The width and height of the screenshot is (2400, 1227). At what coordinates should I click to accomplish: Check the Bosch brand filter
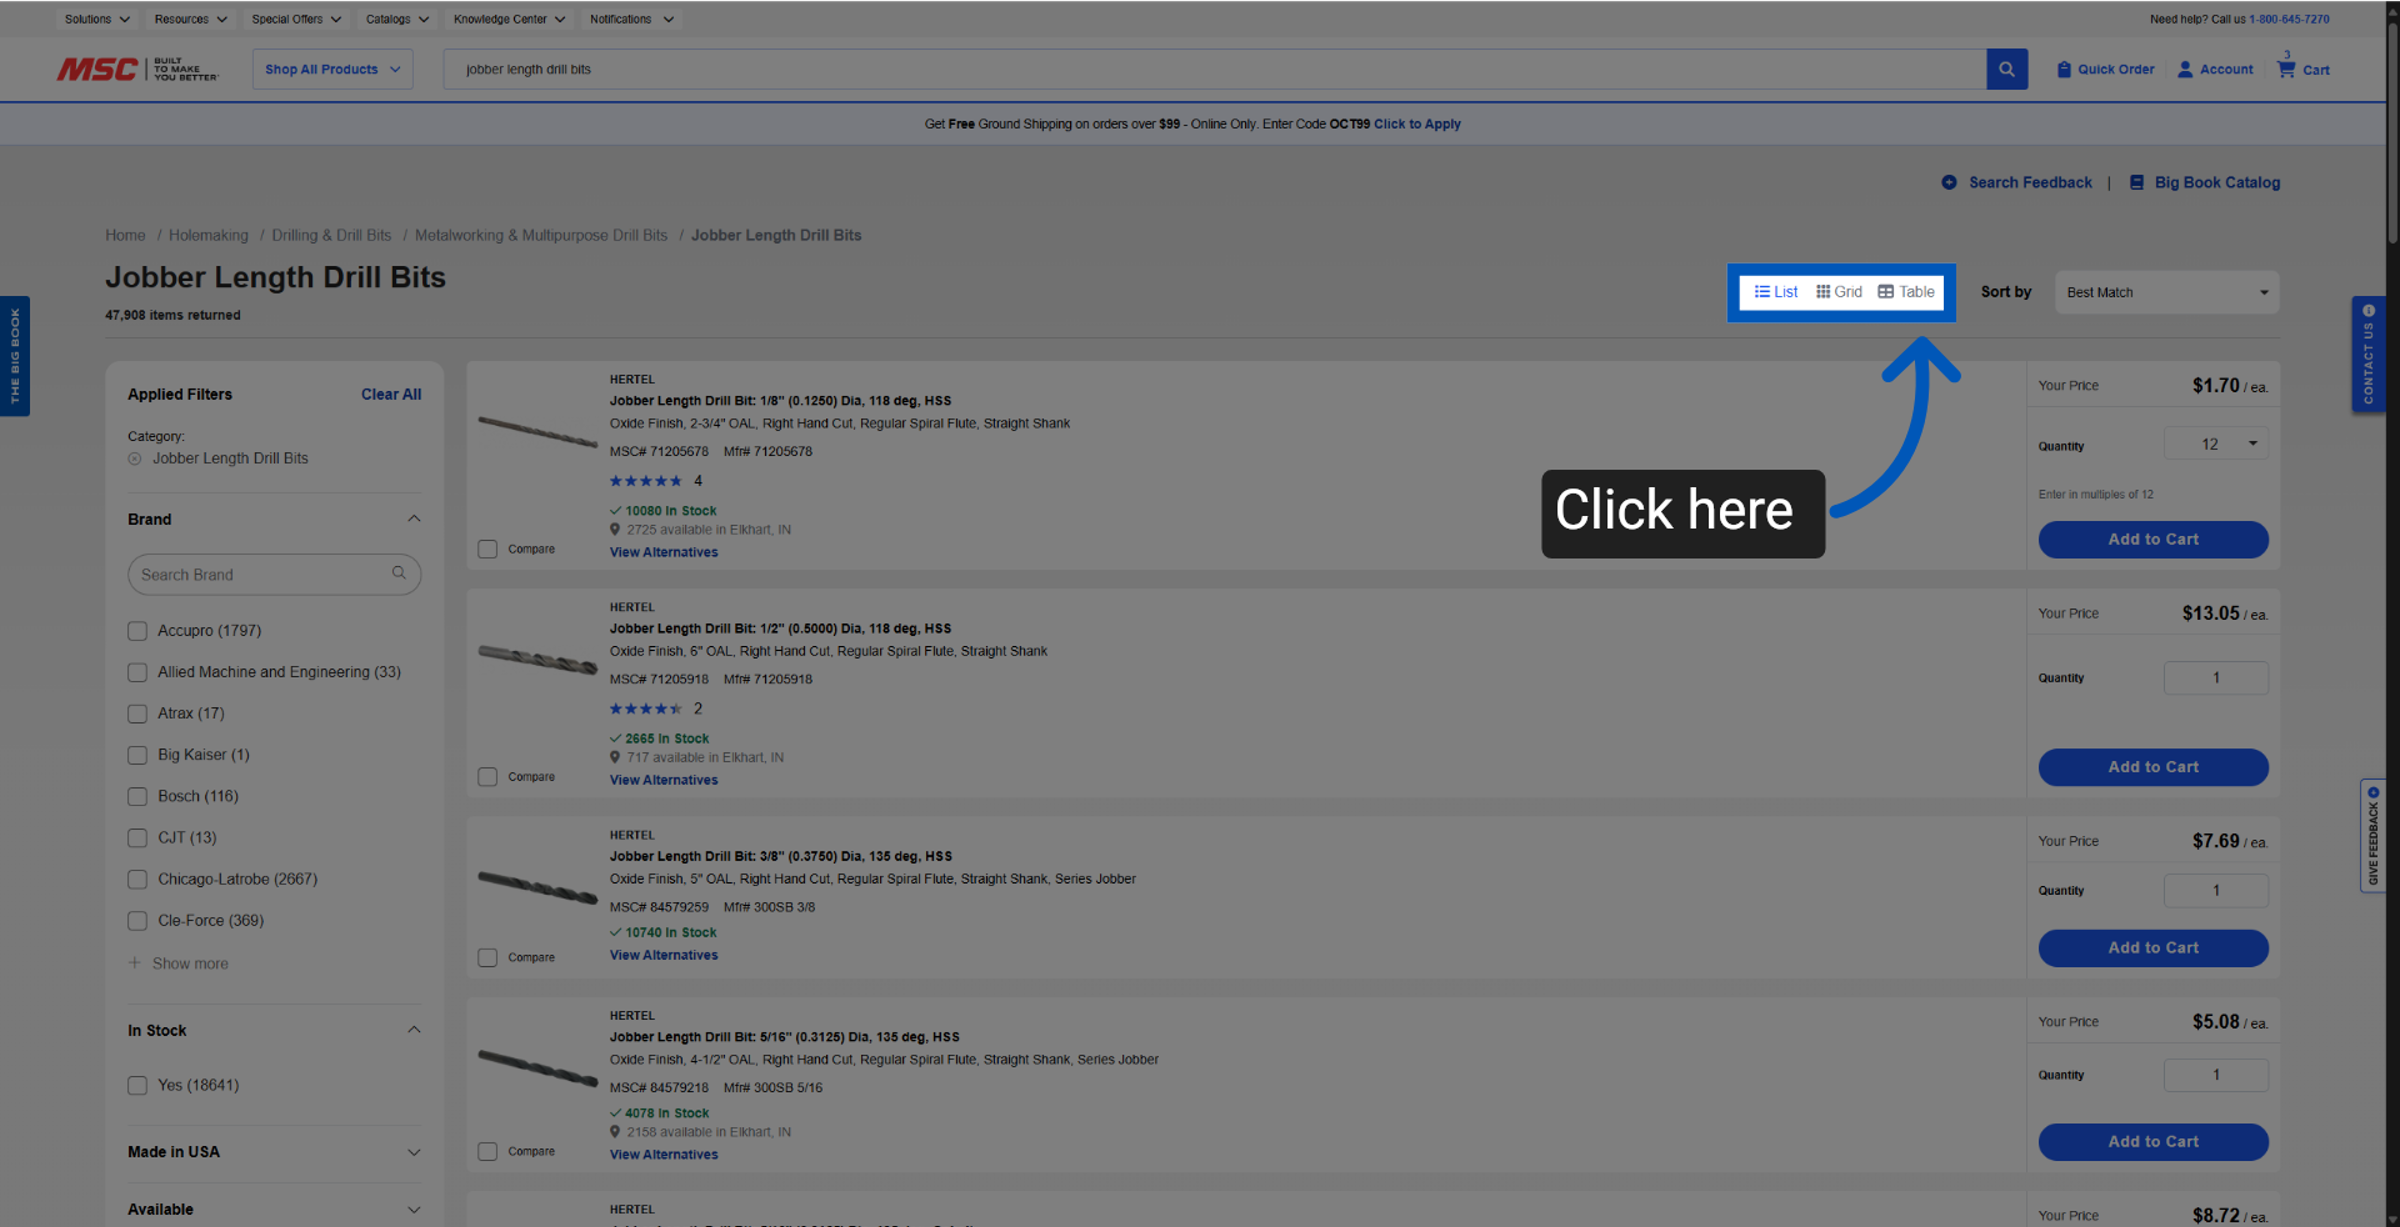tap(137, 797)
